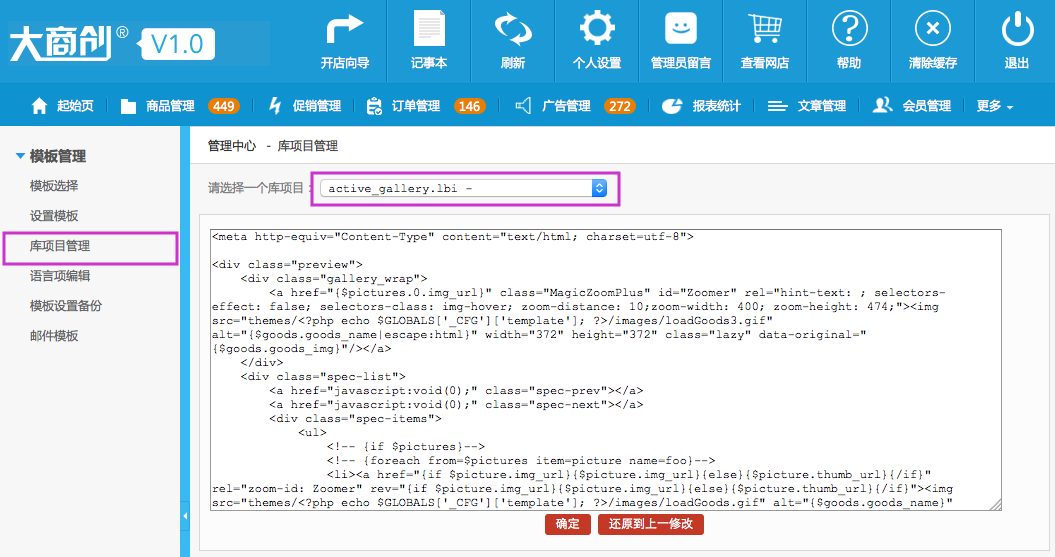Select 库项目管理 in the sidebar

point(60,246)
